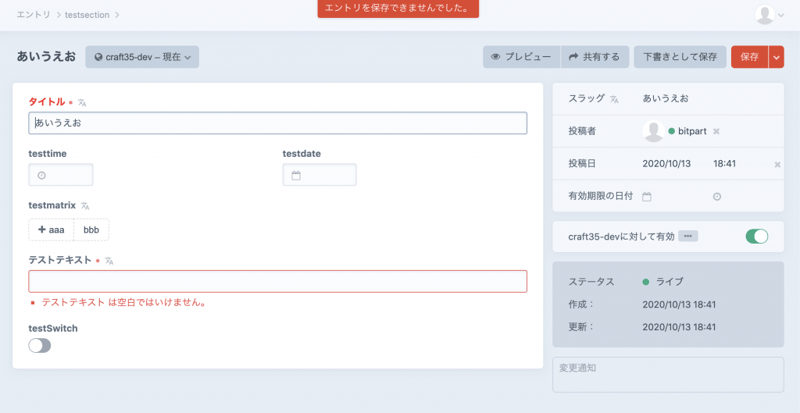The height and width of the screenshot is (413, 800).
Task: Open the craft35-dev site dropdown
Action: pyautogui.click(x=142, y=57)
